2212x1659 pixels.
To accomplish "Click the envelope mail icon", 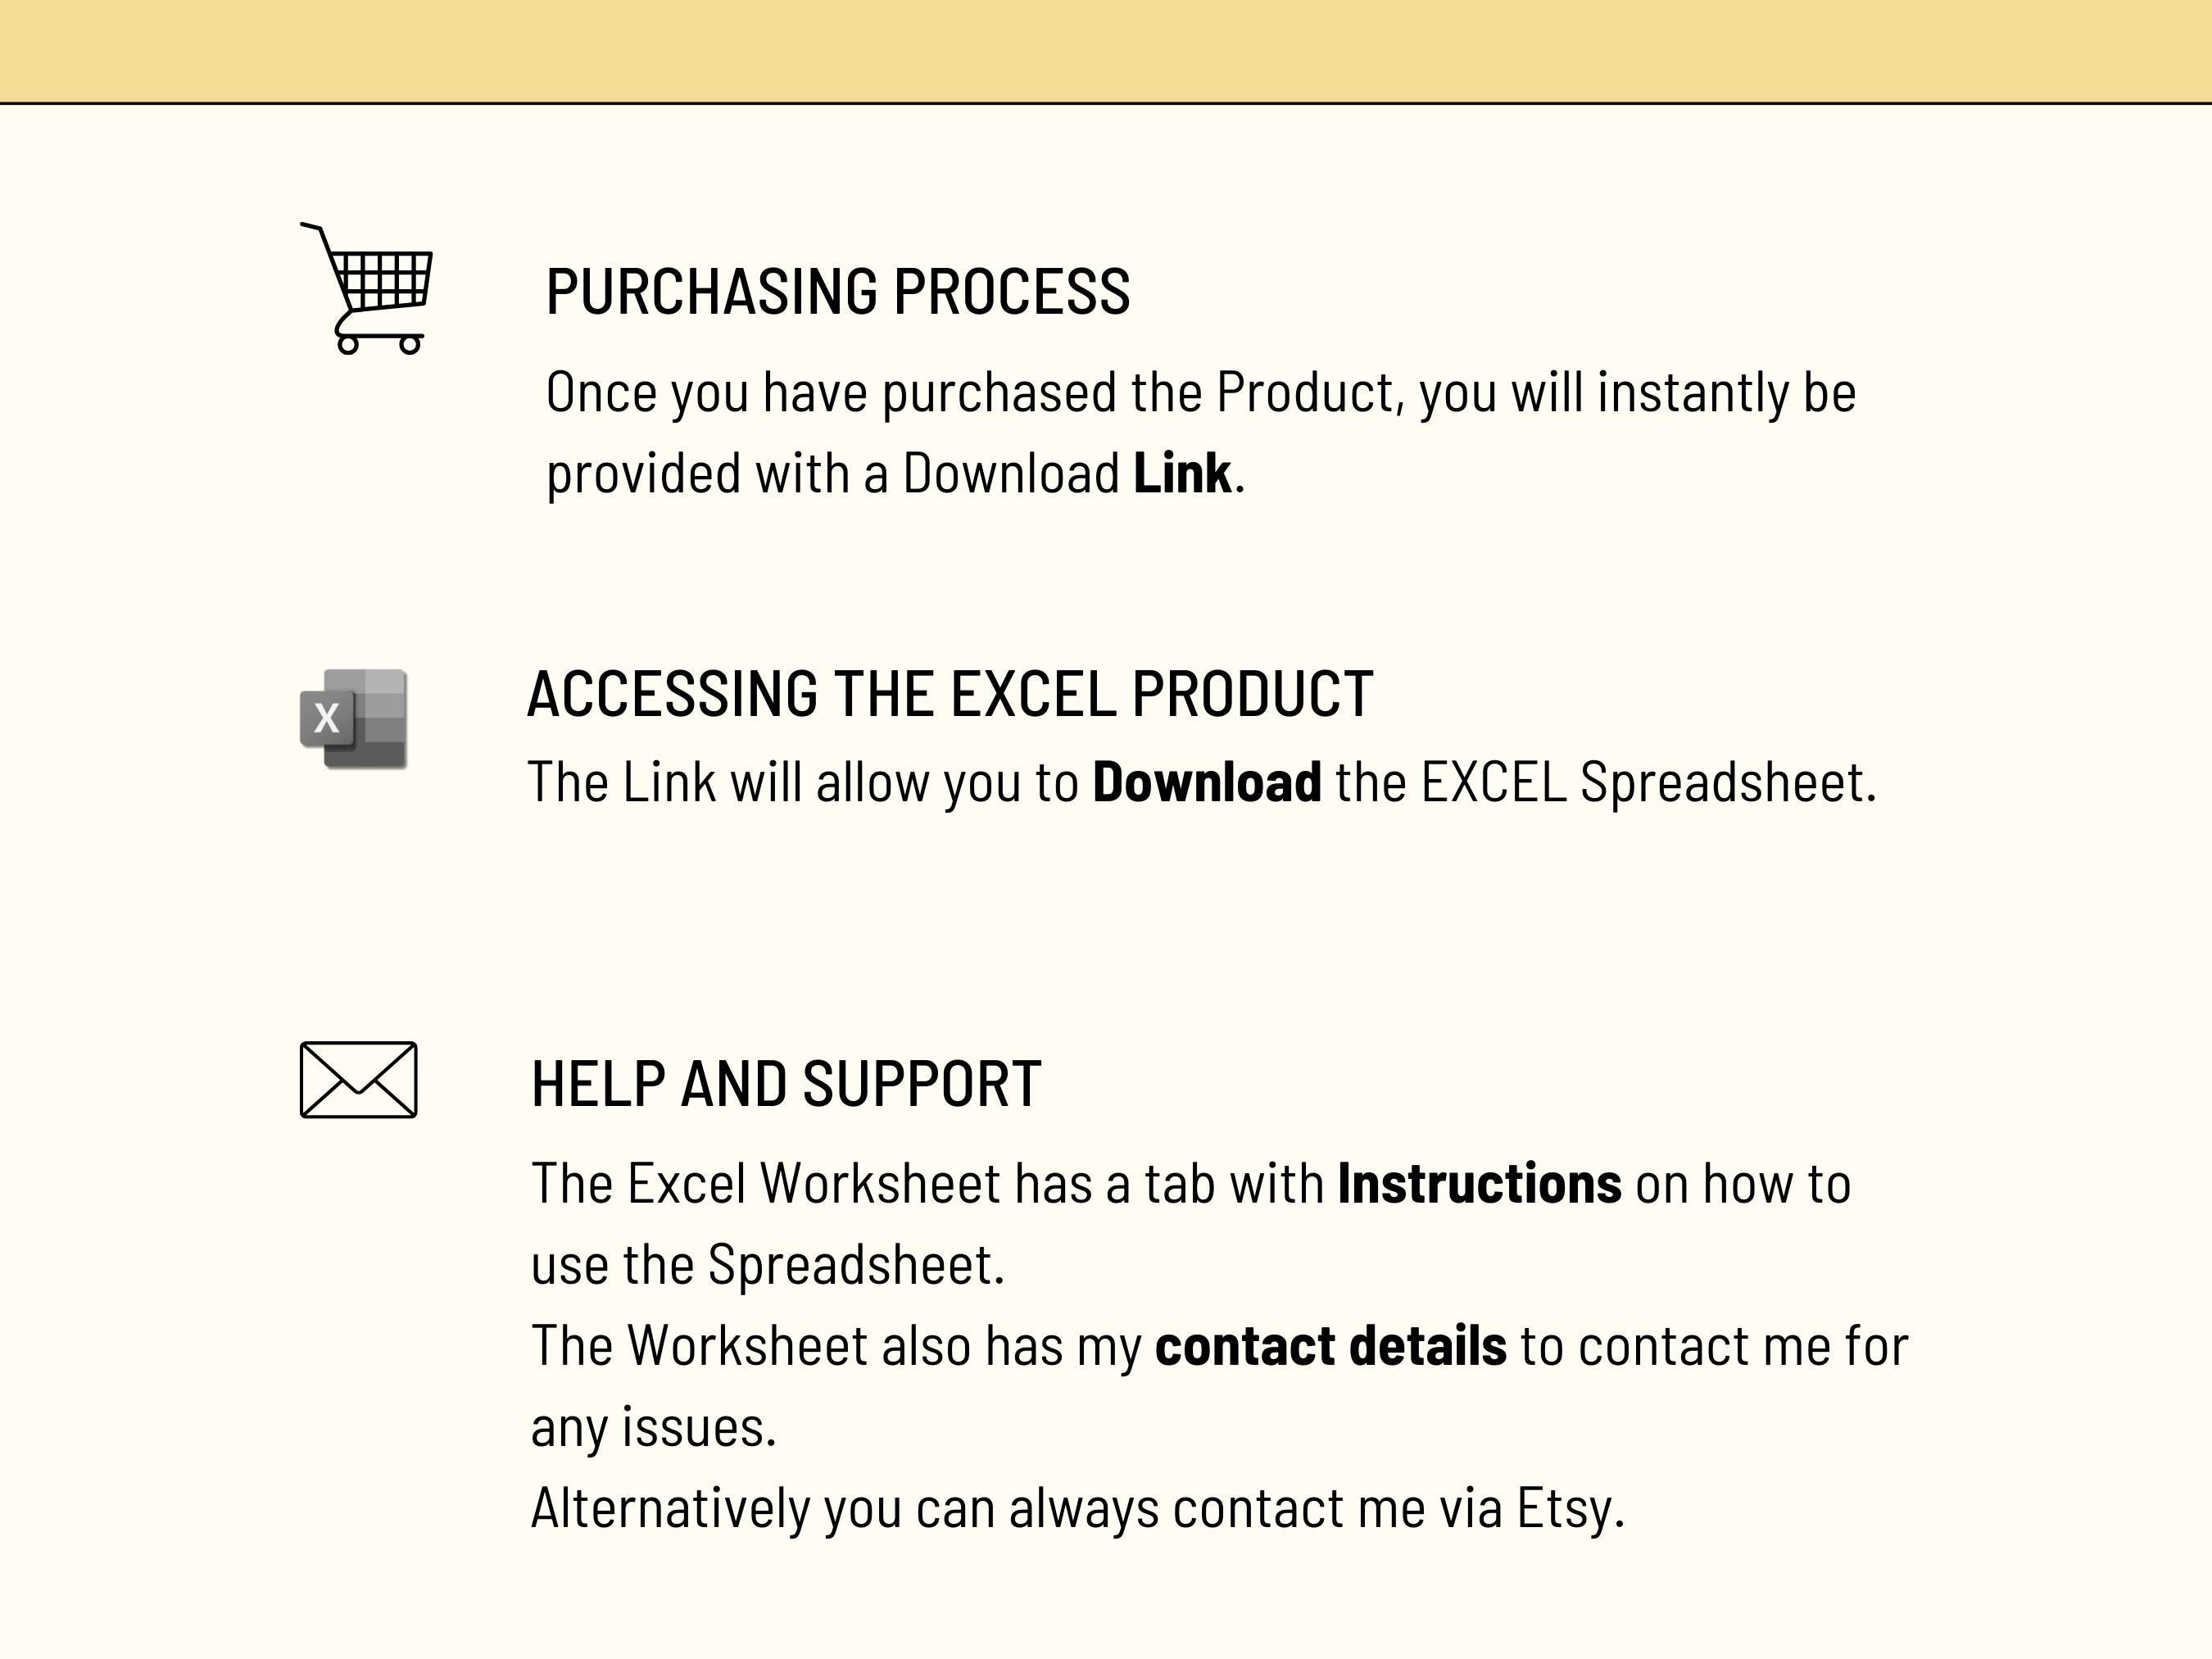I will pos(358,1080).
